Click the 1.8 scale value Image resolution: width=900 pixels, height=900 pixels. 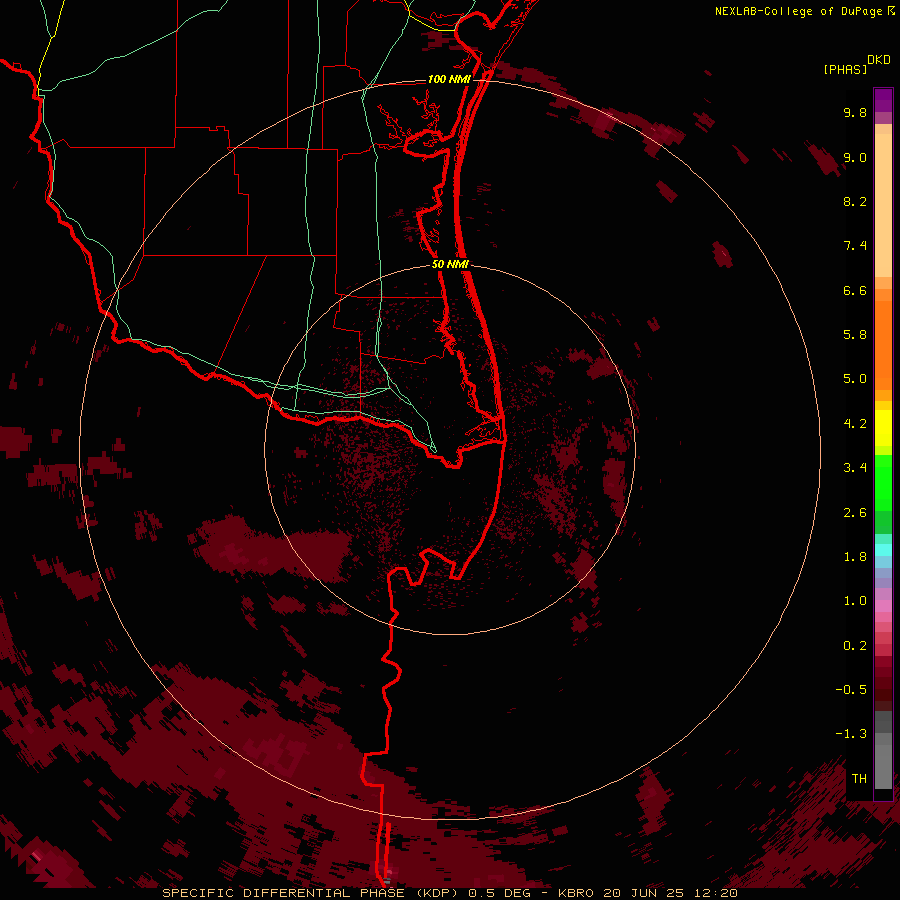point(855,557)
